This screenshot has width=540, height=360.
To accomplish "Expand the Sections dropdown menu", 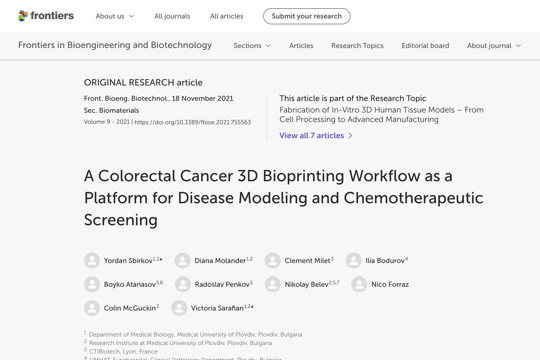I will pos(252,45).
